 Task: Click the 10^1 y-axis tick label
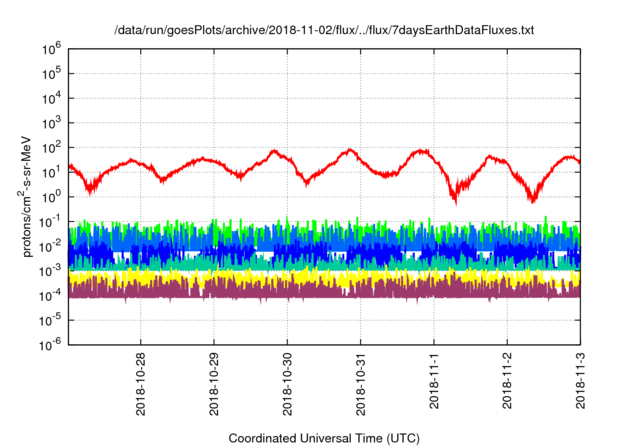(x=51, y=172)
